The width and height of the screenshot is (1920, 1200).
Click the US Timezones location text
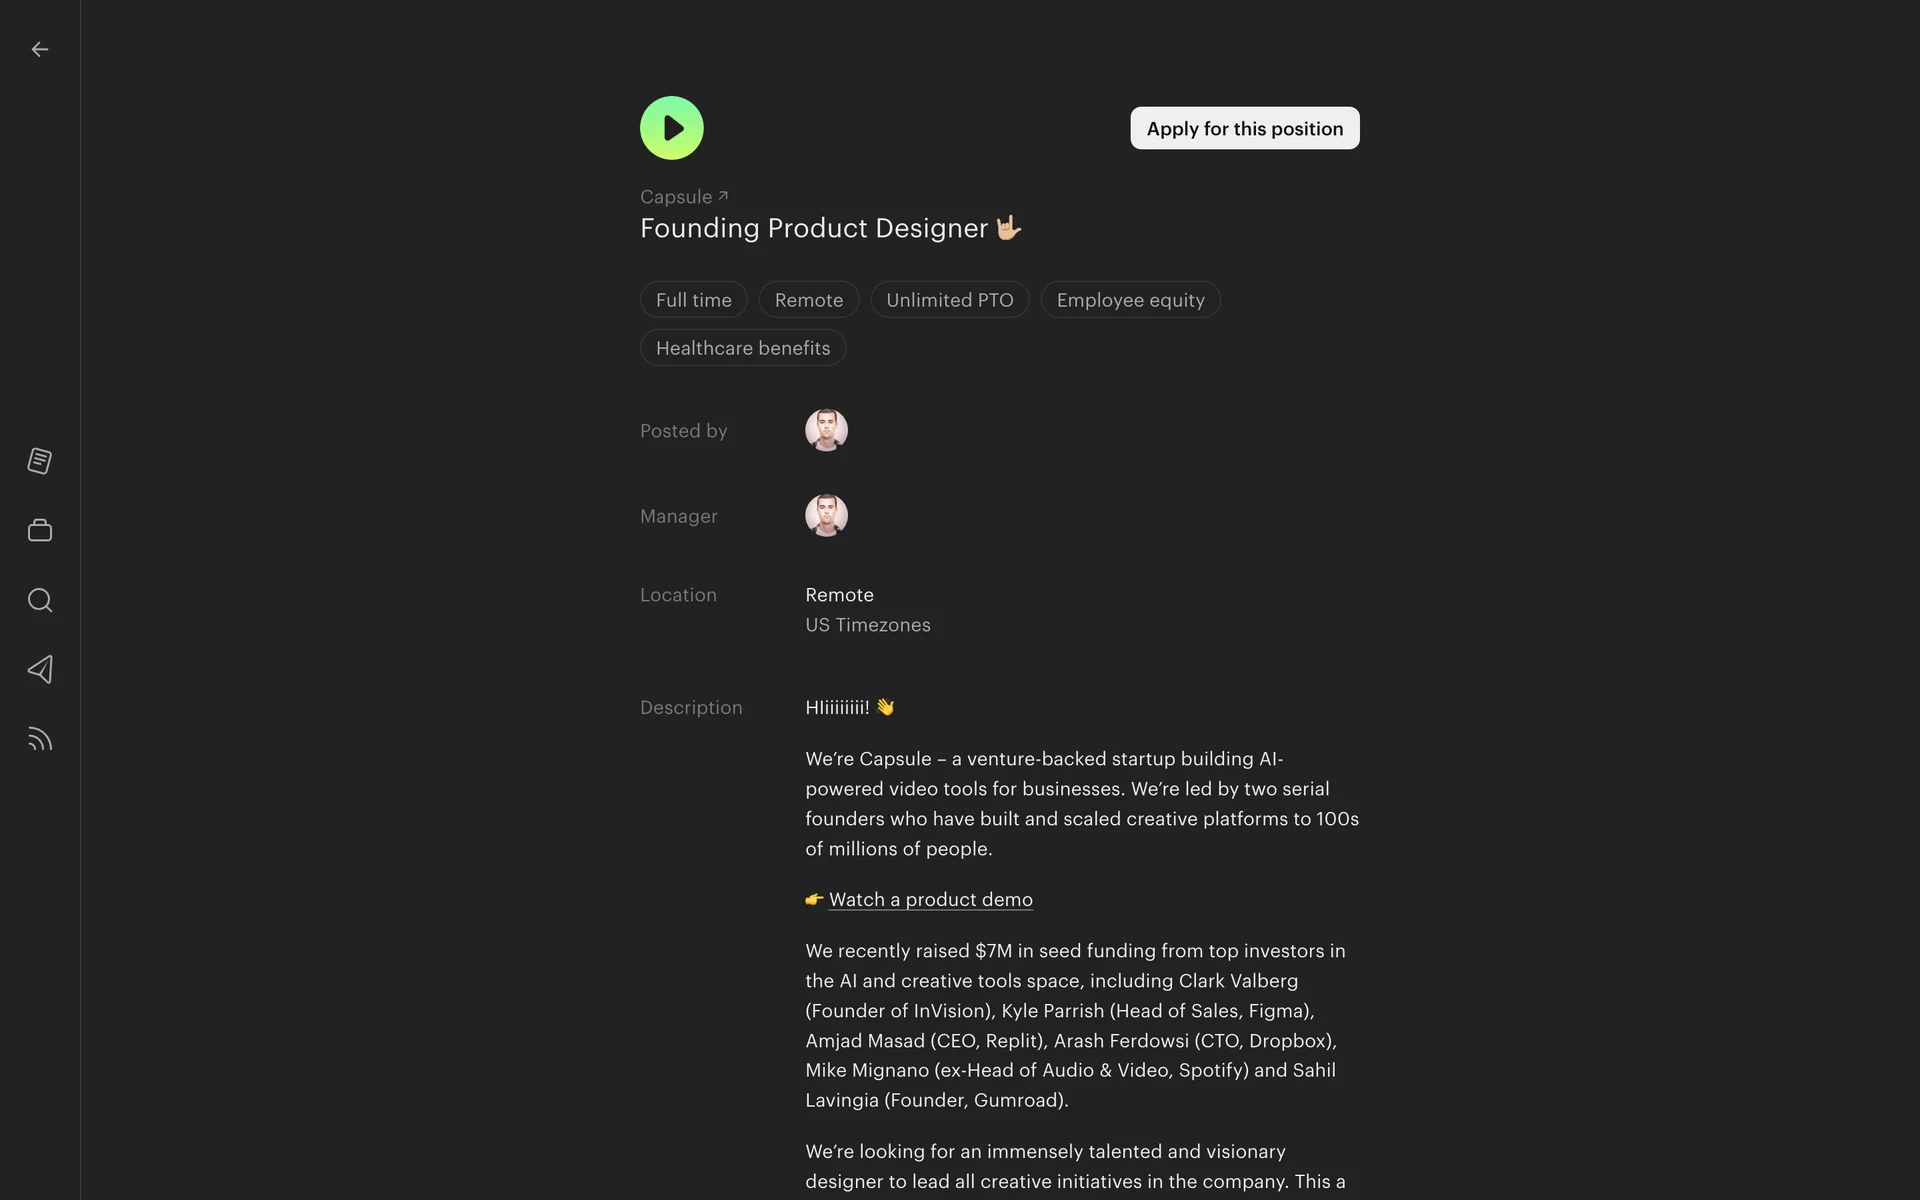[867, 625]
